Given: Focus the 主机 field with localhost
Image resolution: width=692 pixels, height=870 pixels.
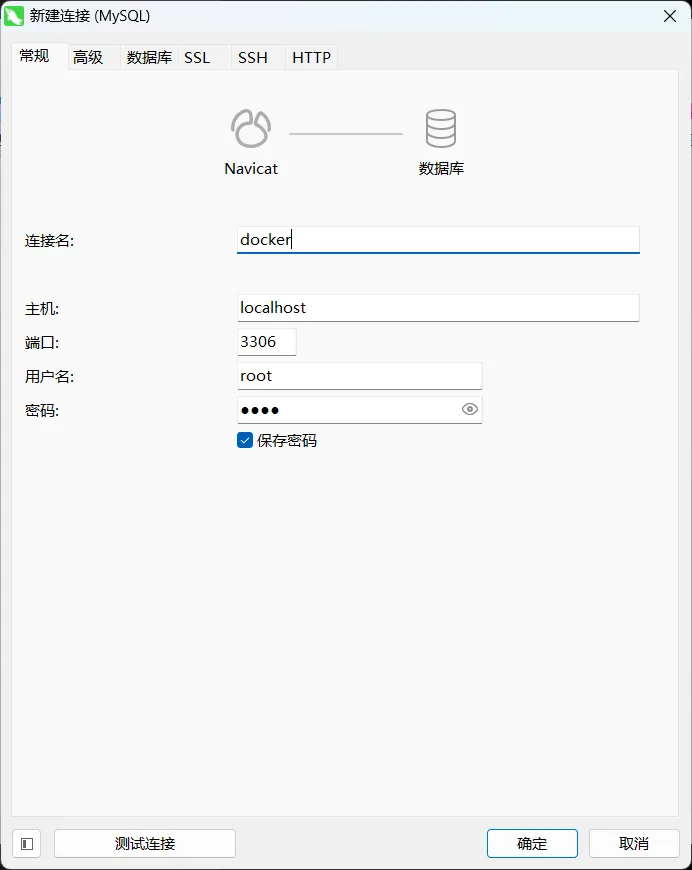Looking at the screenshot, I should (x=437, y=308).
